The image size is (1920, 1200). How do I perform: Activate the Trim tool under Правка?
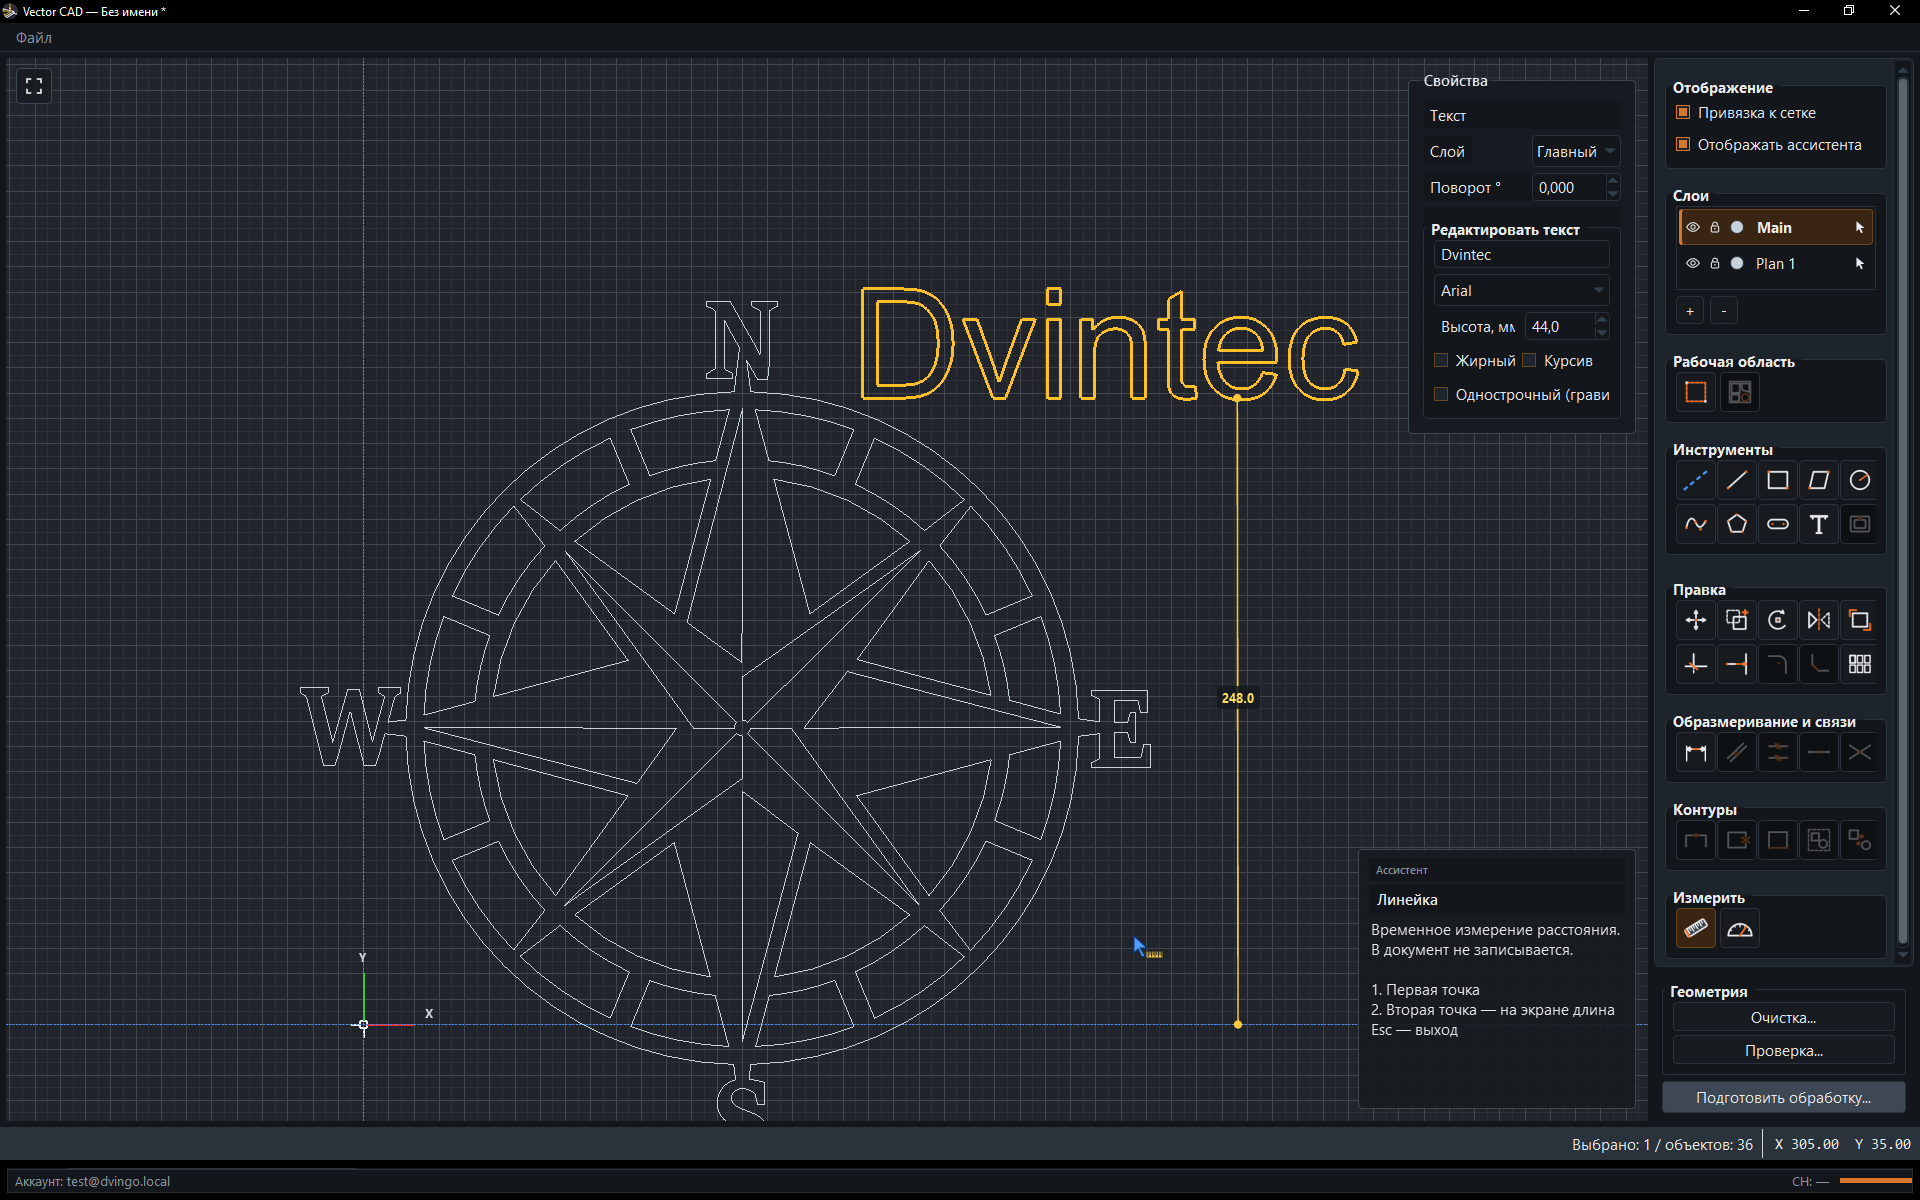(x=1695, y=664)
